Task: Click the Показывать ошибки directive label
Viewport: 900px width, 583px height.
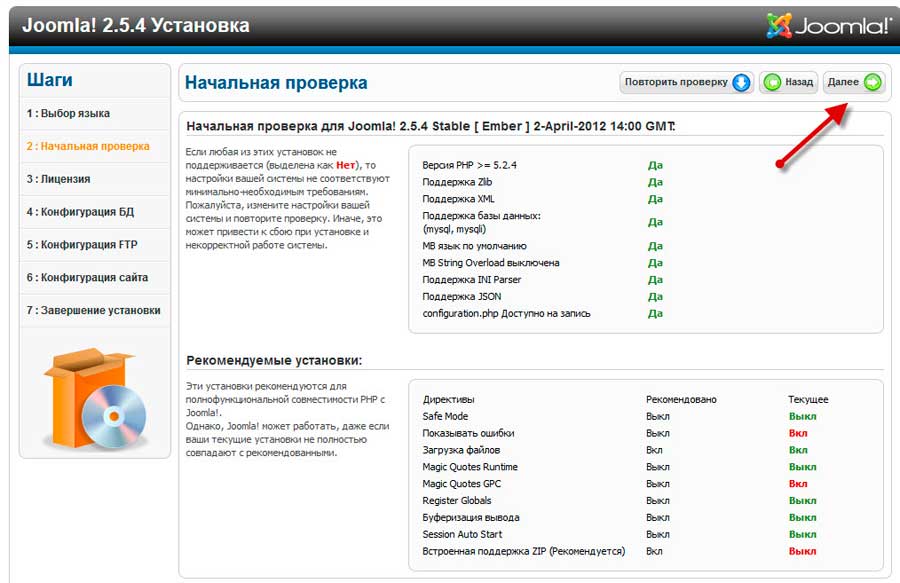Action: [x=468, y=433]
